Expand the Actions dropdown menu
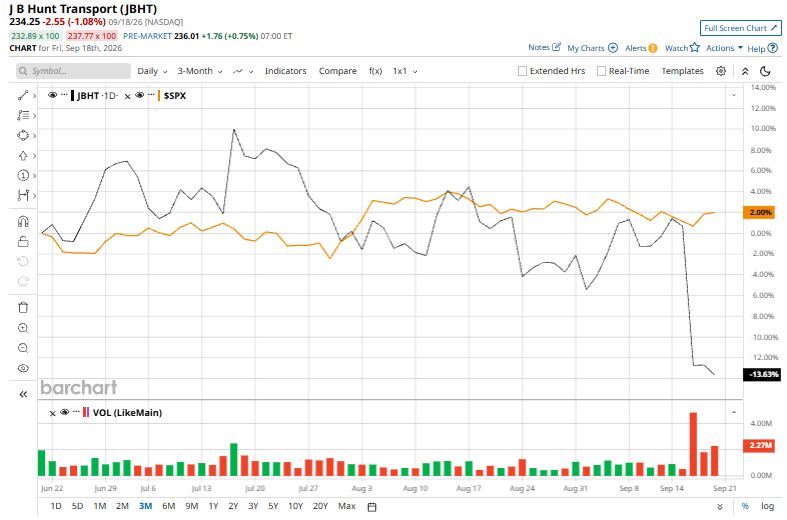 (x=724, y=48)
